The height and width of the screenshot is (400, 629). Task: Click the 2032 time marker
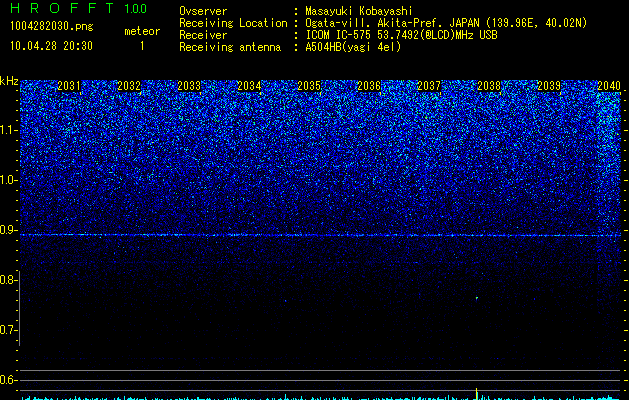pyautogui.click(x=129, y=85)
